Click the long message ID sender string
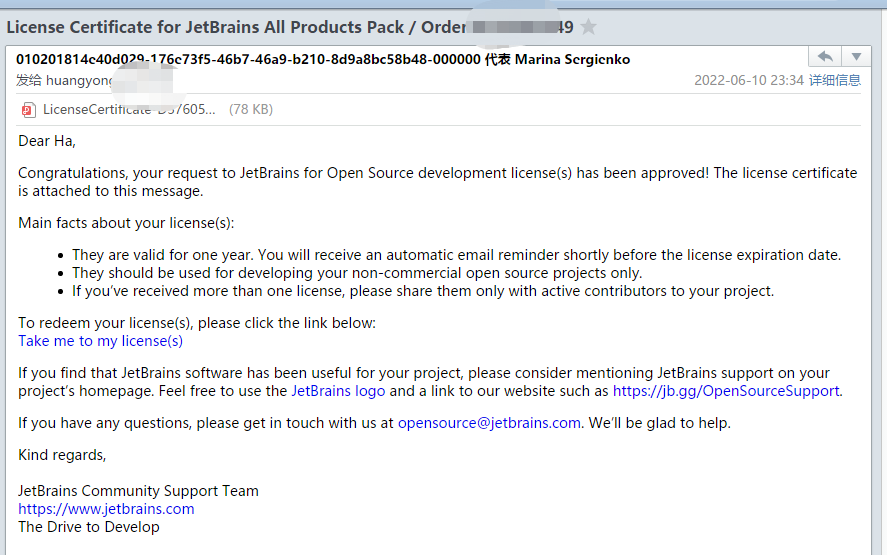The image size is (887, 555). 248,59
